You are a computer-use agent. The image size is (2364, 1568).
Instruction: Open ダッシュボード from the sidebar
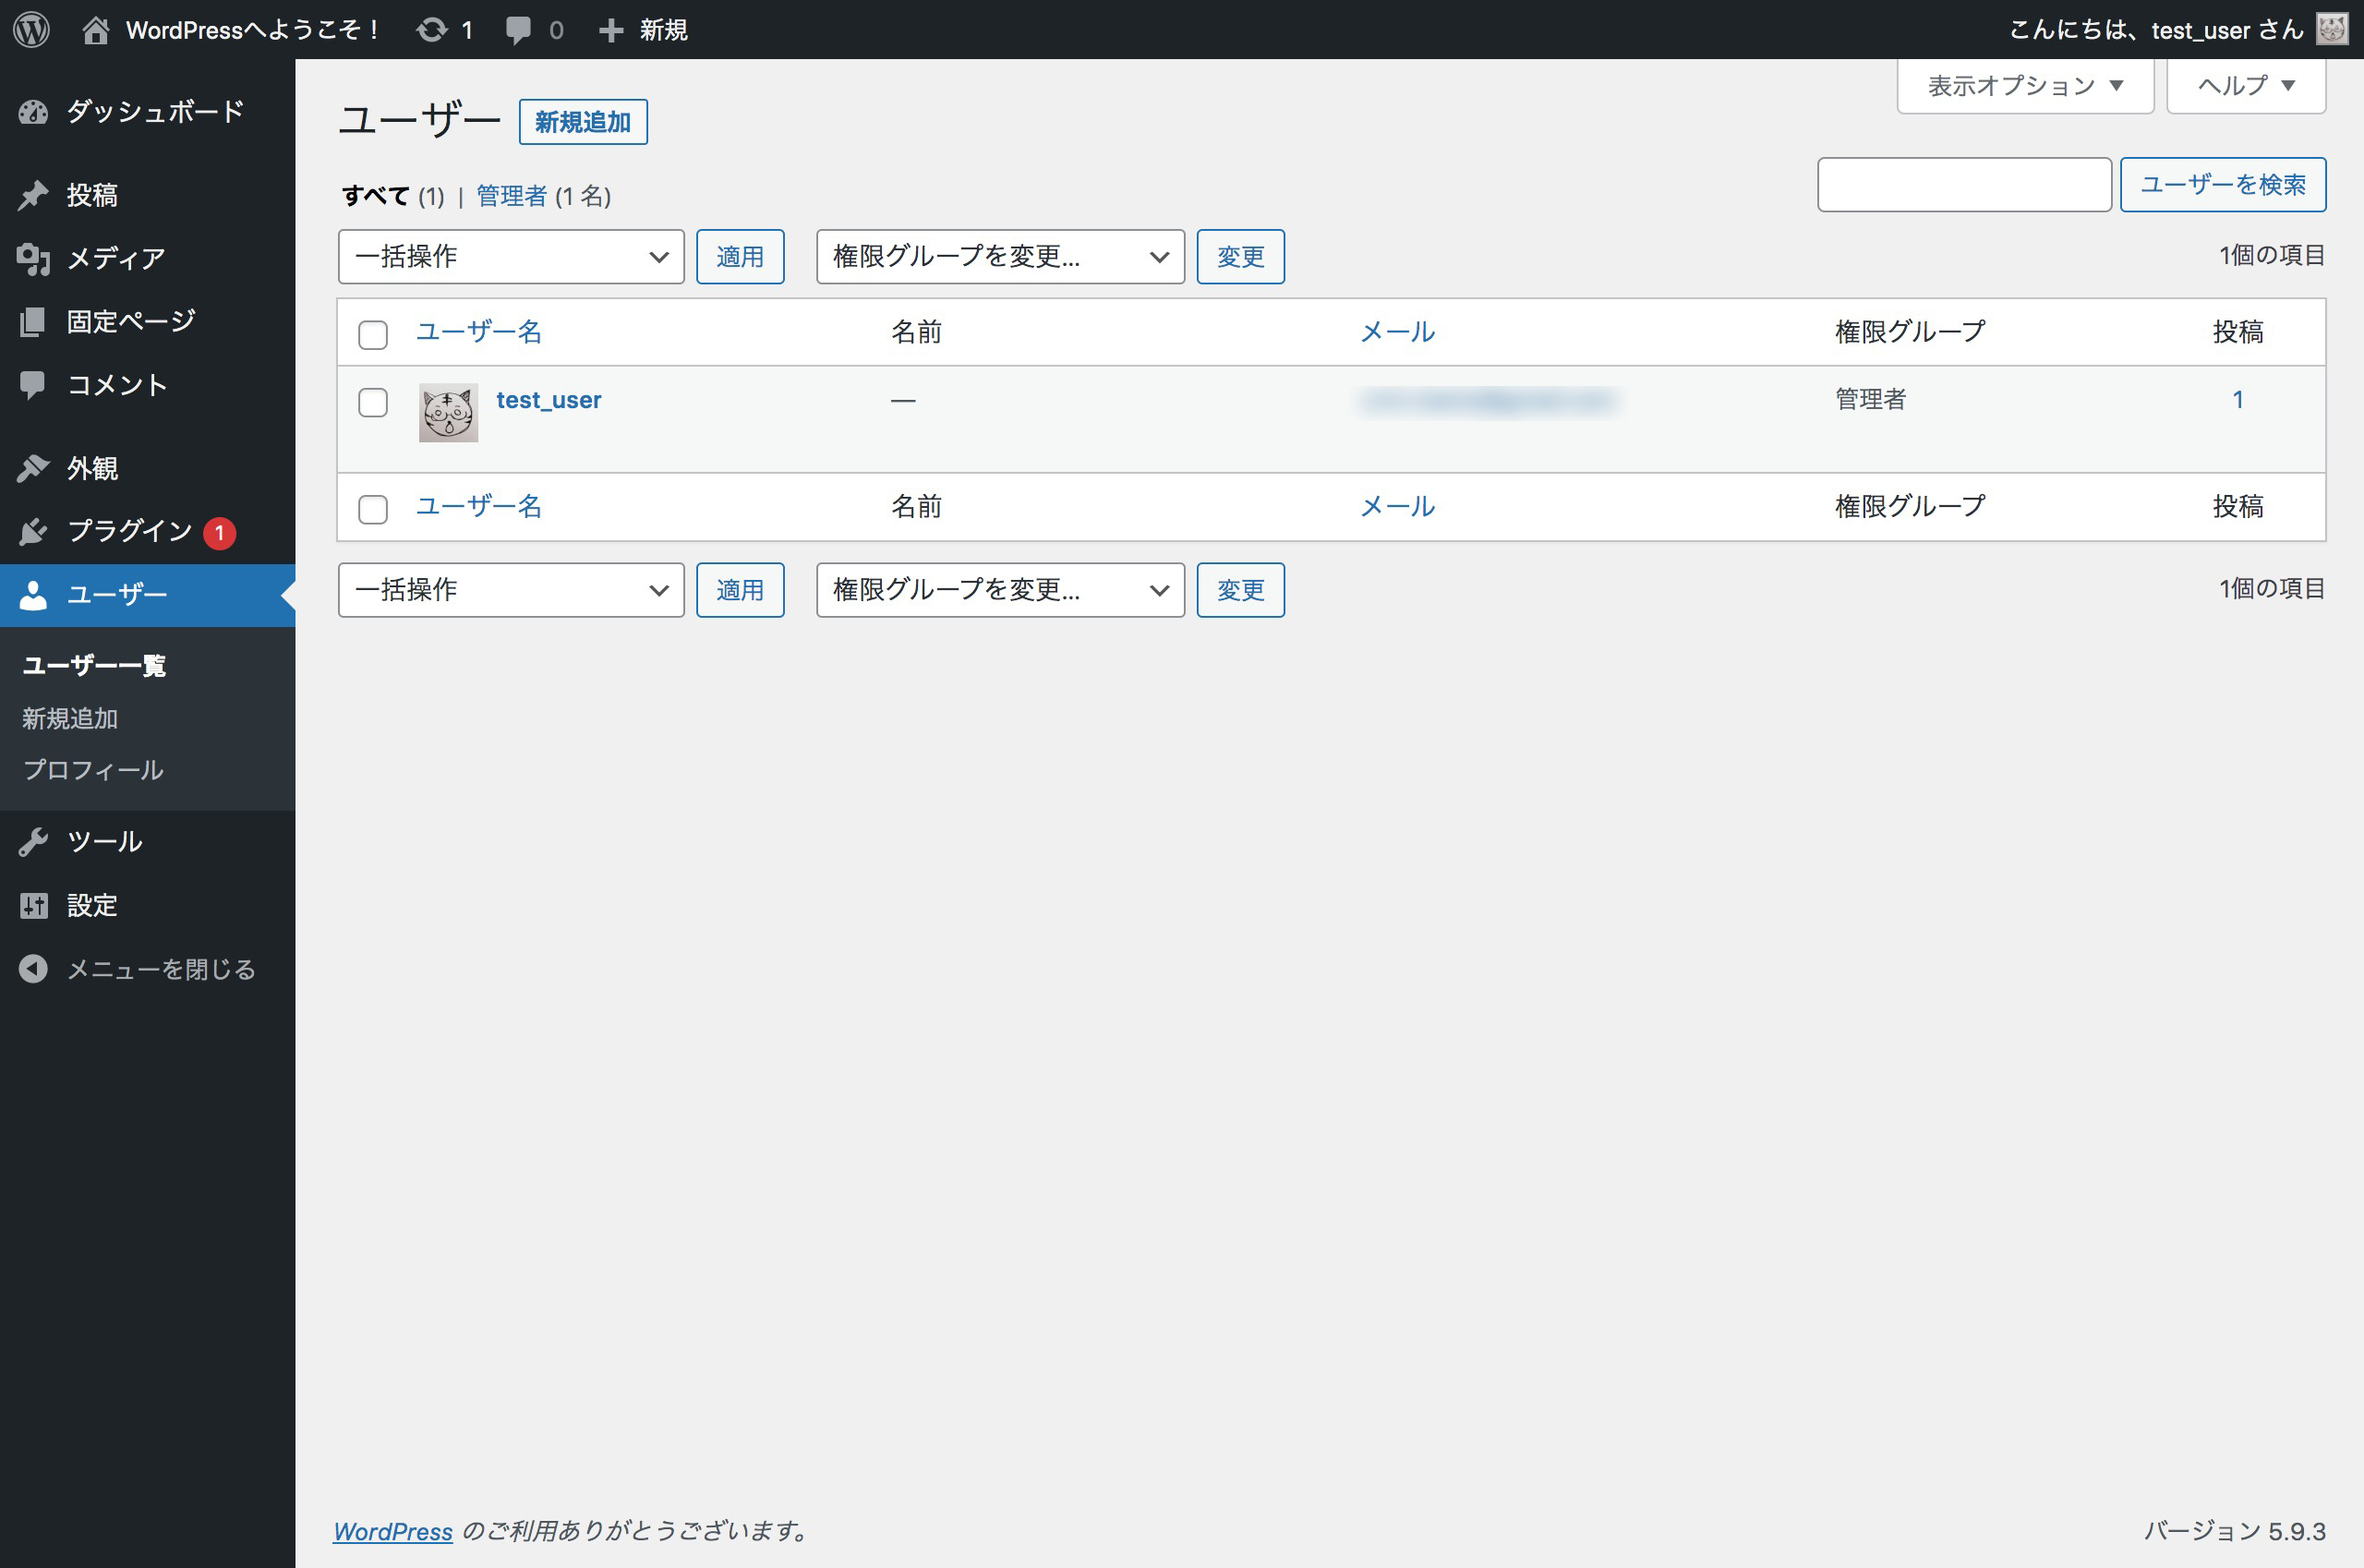(x=154, y=111)
